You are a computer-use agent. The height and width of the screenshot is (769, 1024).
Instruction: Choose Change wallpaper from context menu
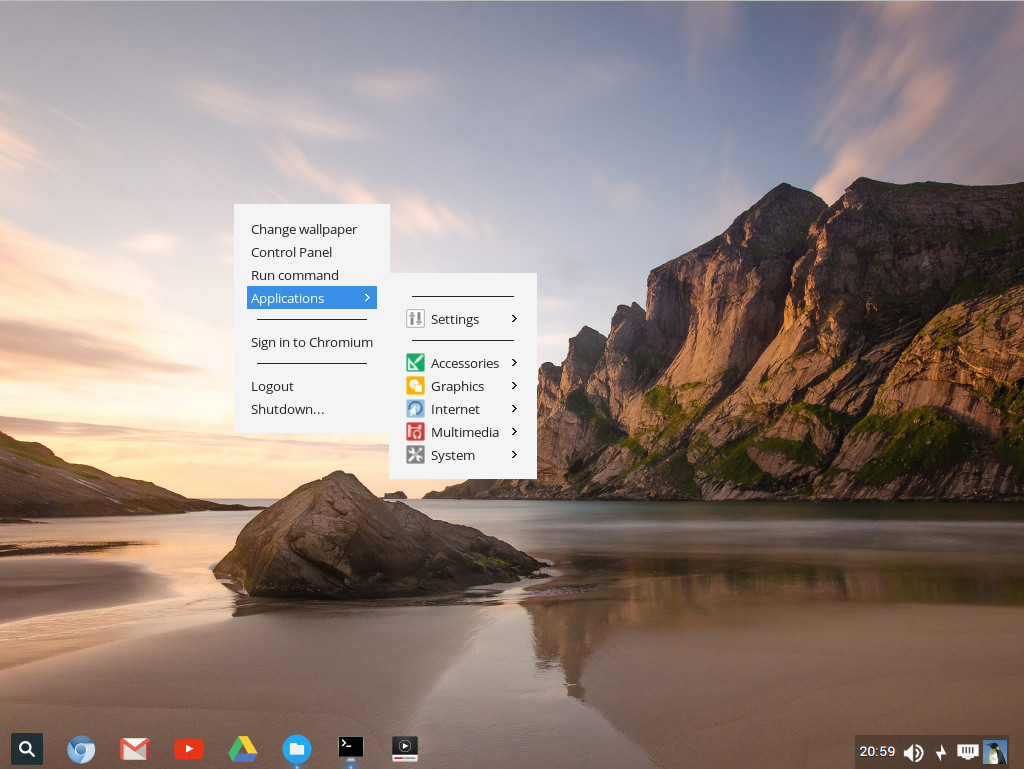(304, 229)
